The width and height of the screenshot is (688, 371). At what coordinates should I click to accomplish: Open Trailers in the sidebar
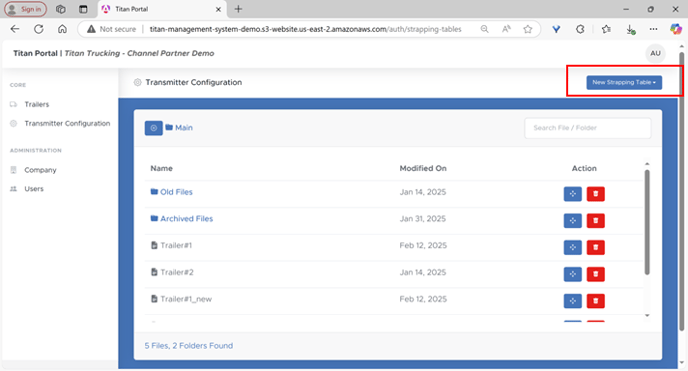pos(36,104)
